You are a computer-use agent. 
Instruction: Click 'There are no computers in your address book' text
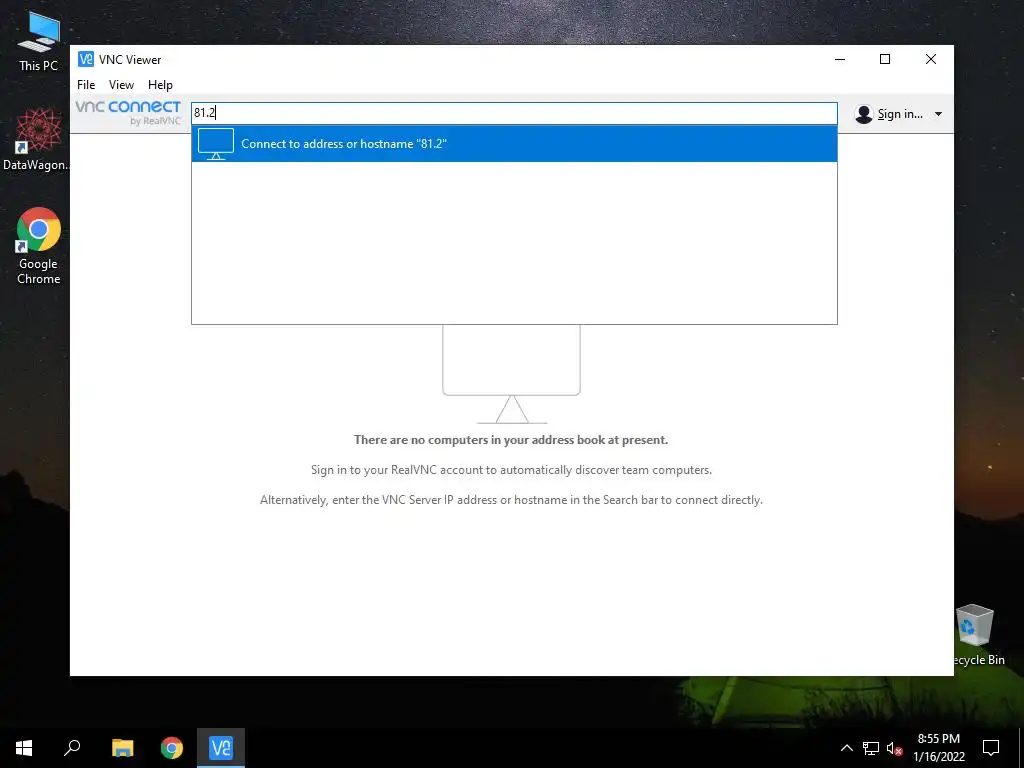(x=511, y=440)
